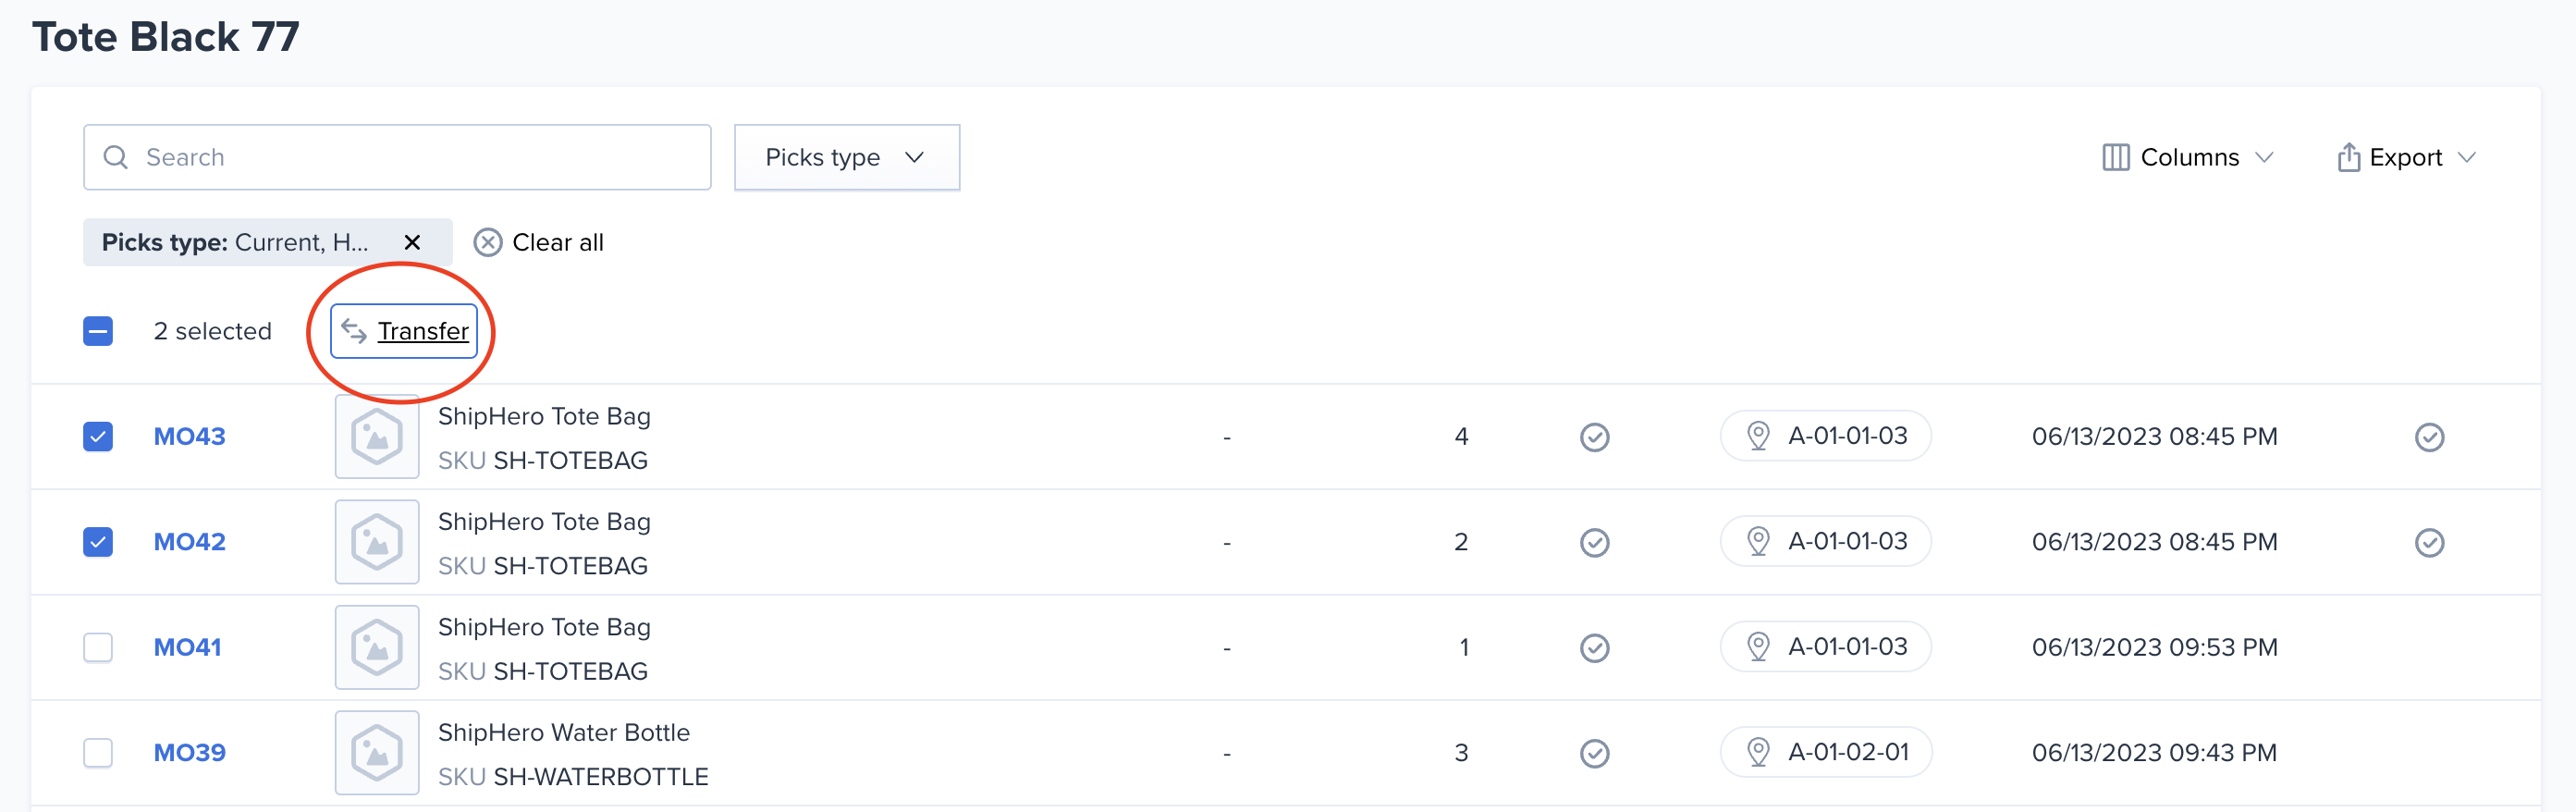Open the Columns dropdown chevron

pyautogui.click(x=2265, y=157)
